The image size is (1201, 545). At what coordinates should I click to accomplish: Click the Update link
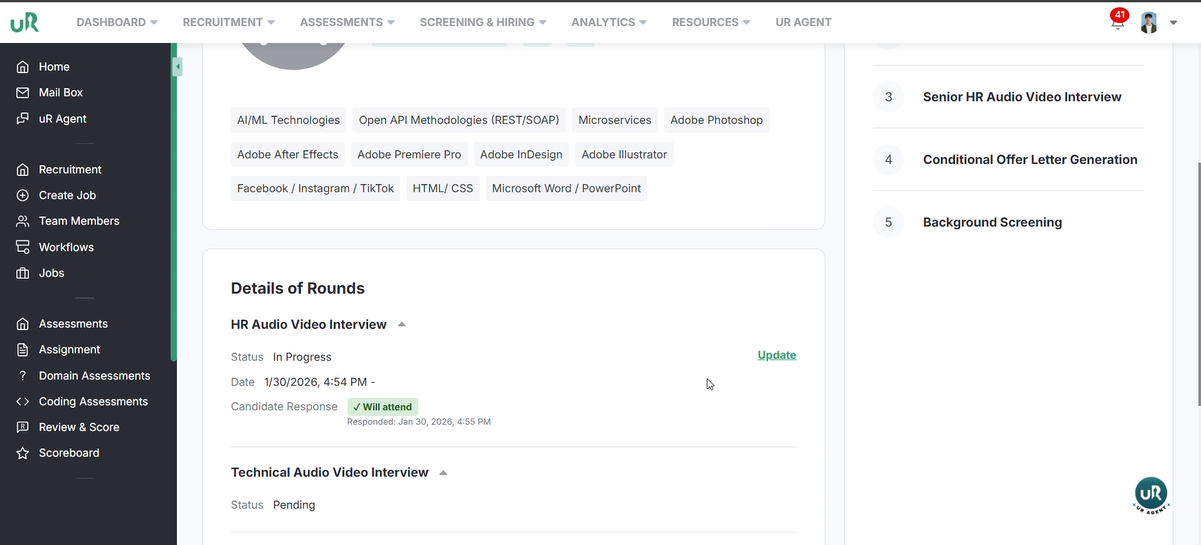(777, 355)
